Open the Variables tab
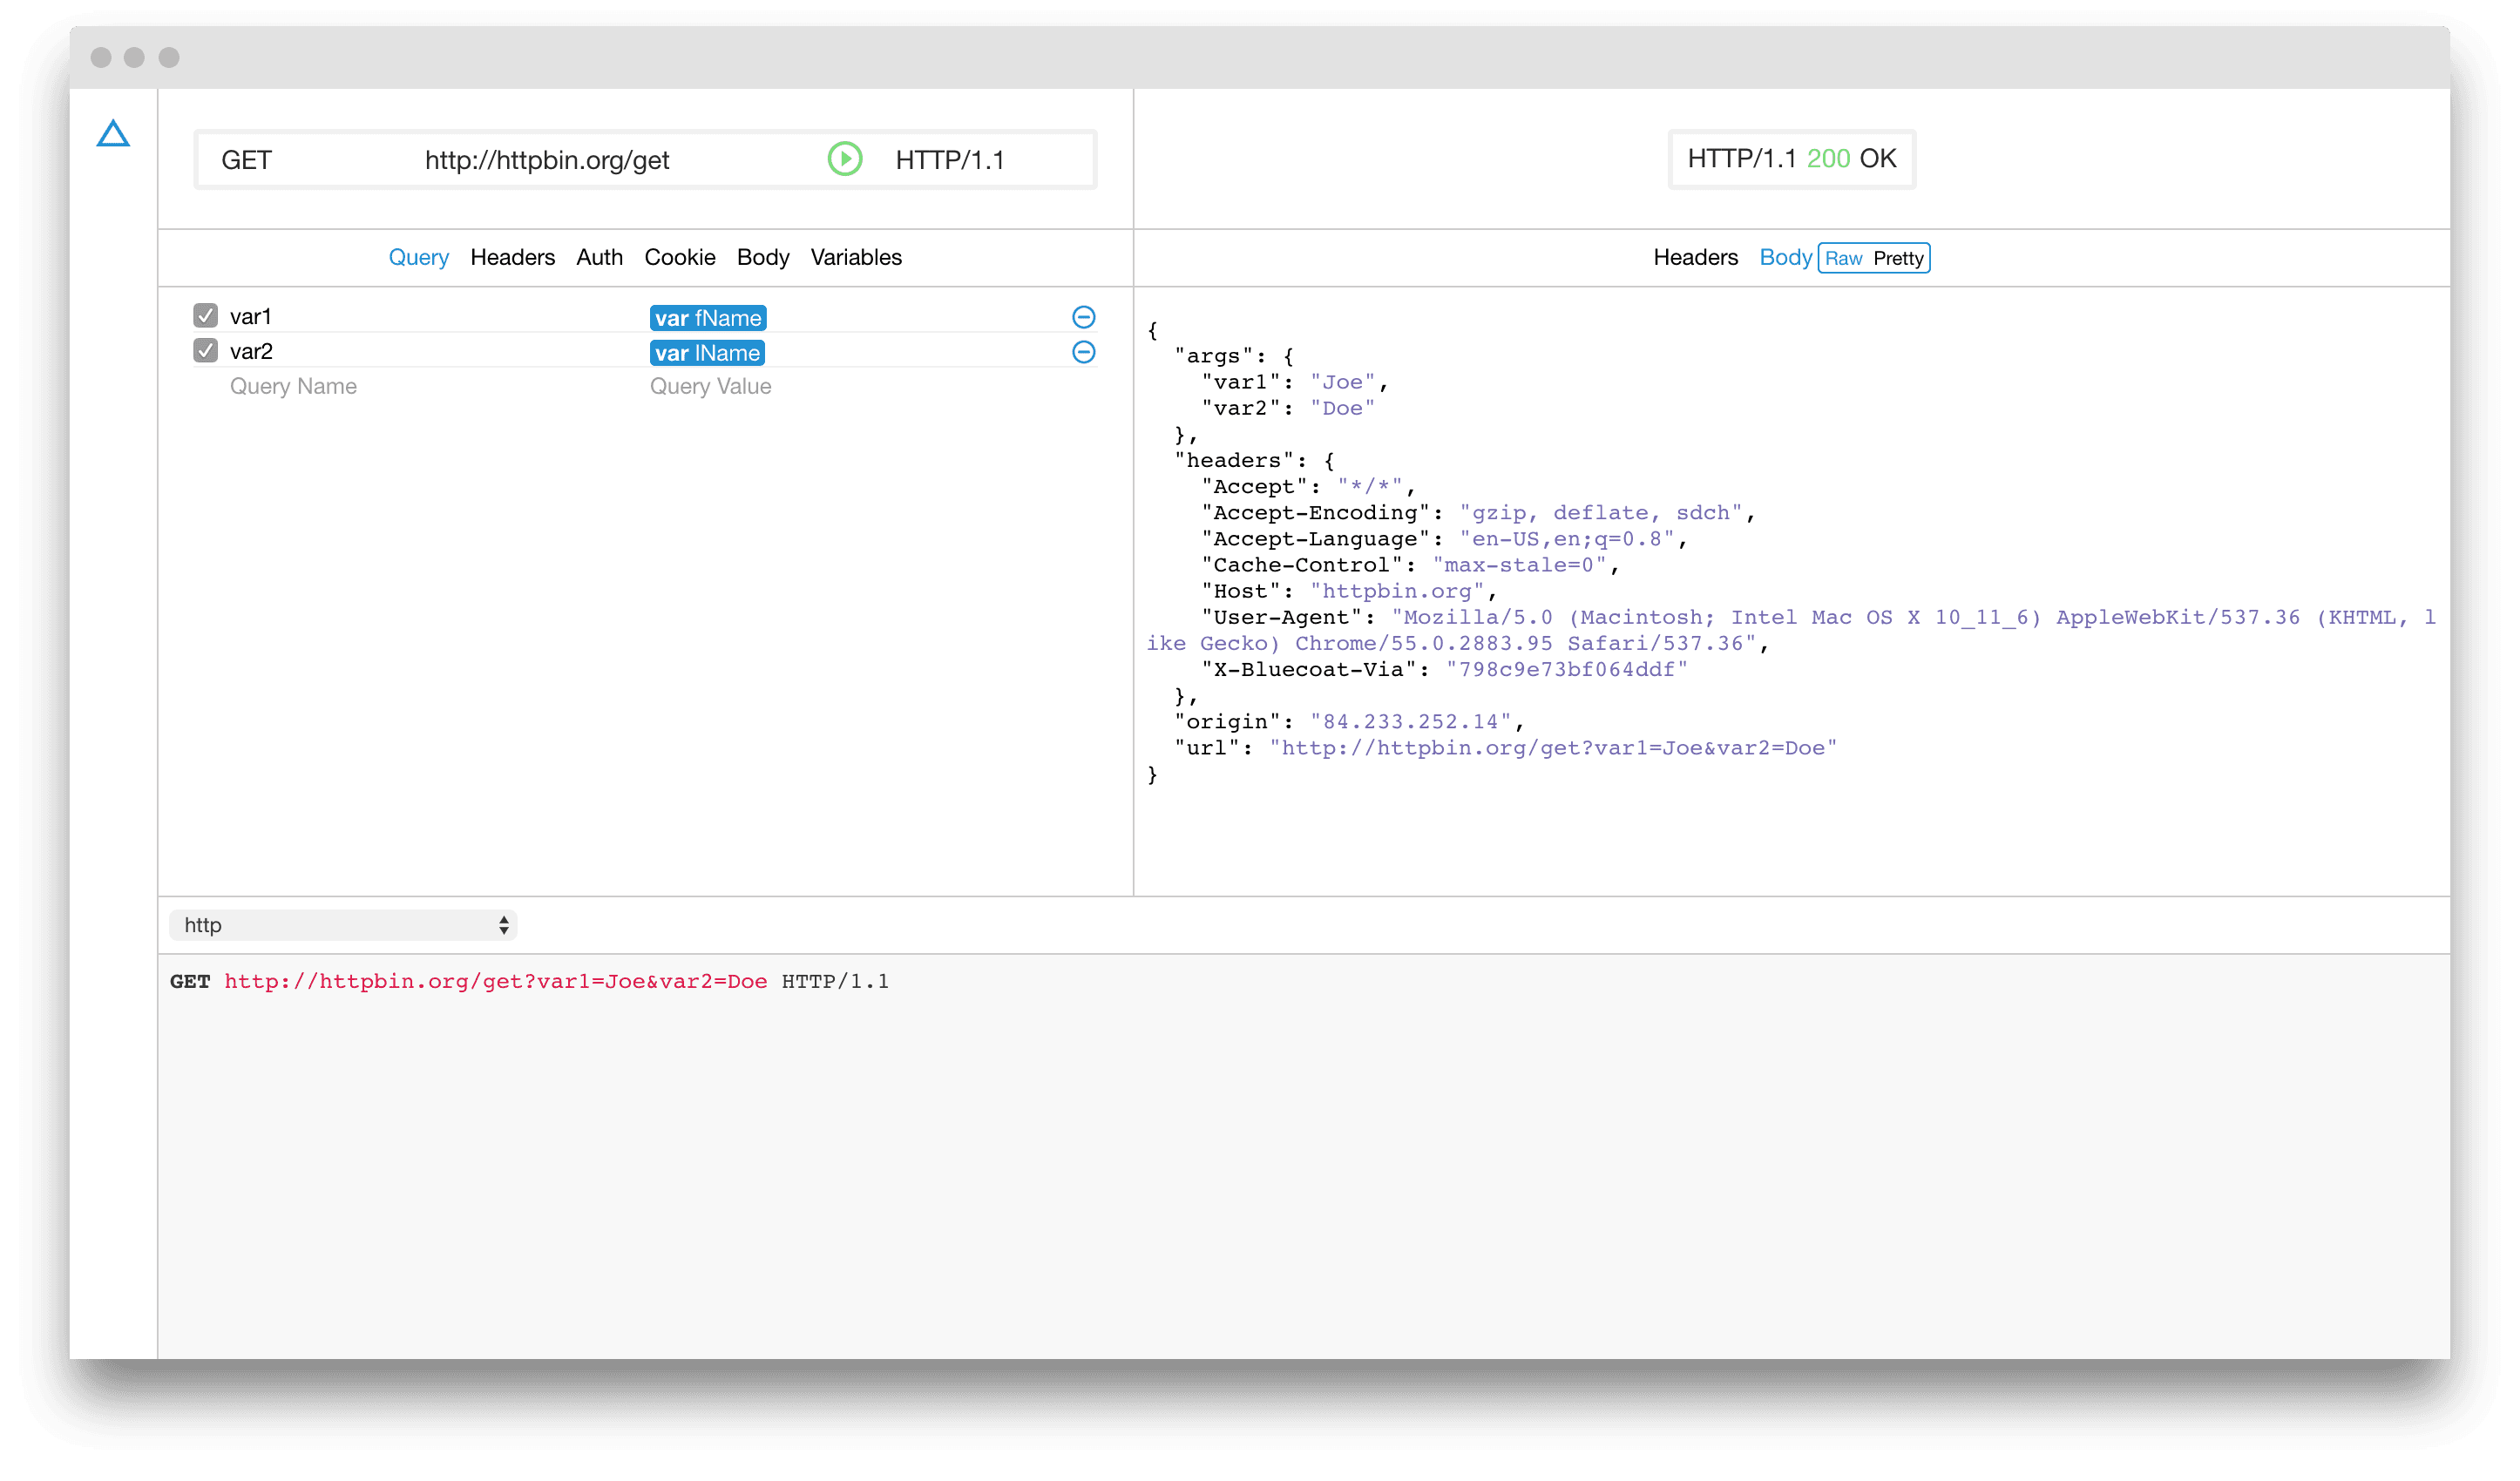The width and height of the screenshot is (2520, 1481). click(856, 257)
